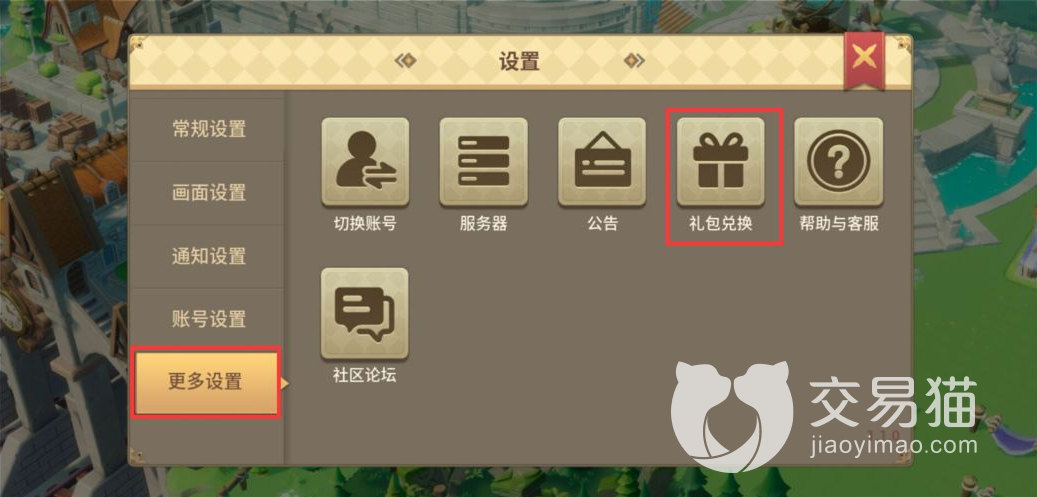Viewport: 1037px width, 497px height.
Task: Open the 服务器 server list icon
Action: coord(483,162)
